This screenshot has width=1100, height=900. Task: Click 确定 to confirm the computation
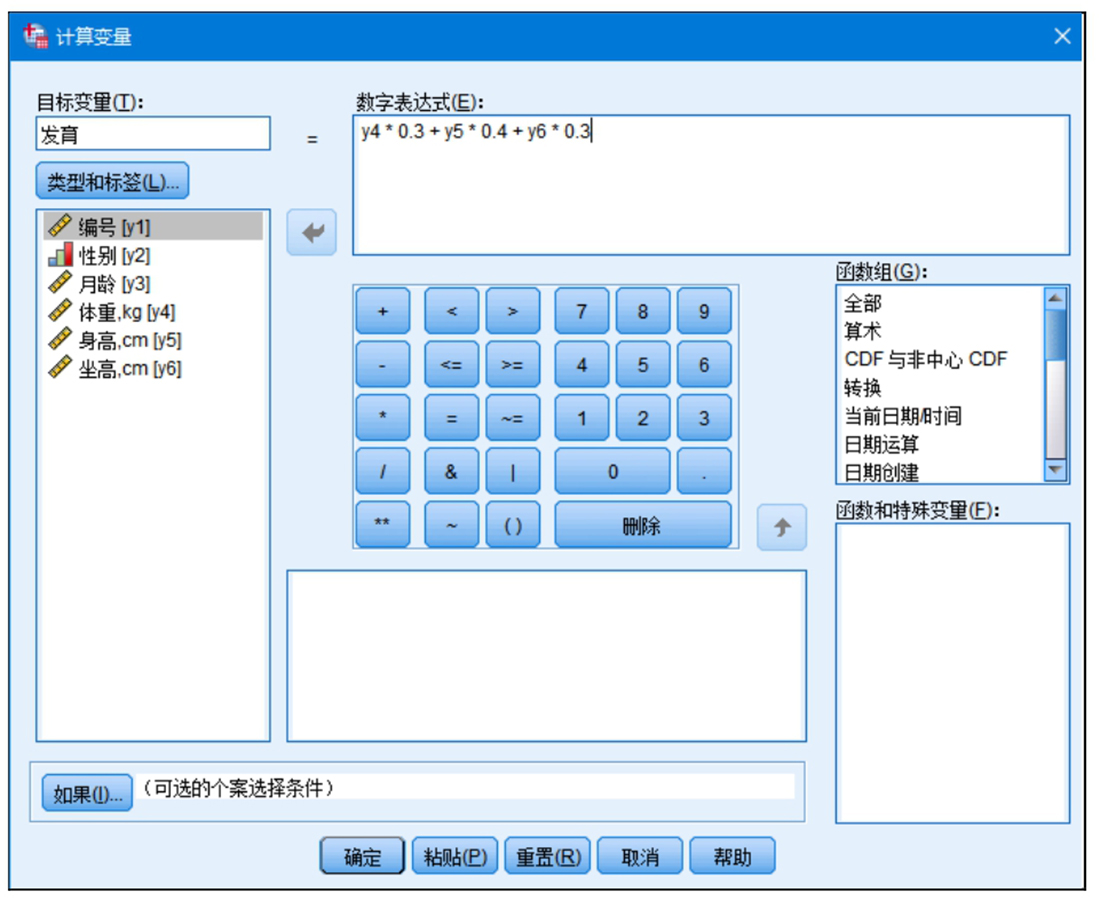tap(362, 856)
